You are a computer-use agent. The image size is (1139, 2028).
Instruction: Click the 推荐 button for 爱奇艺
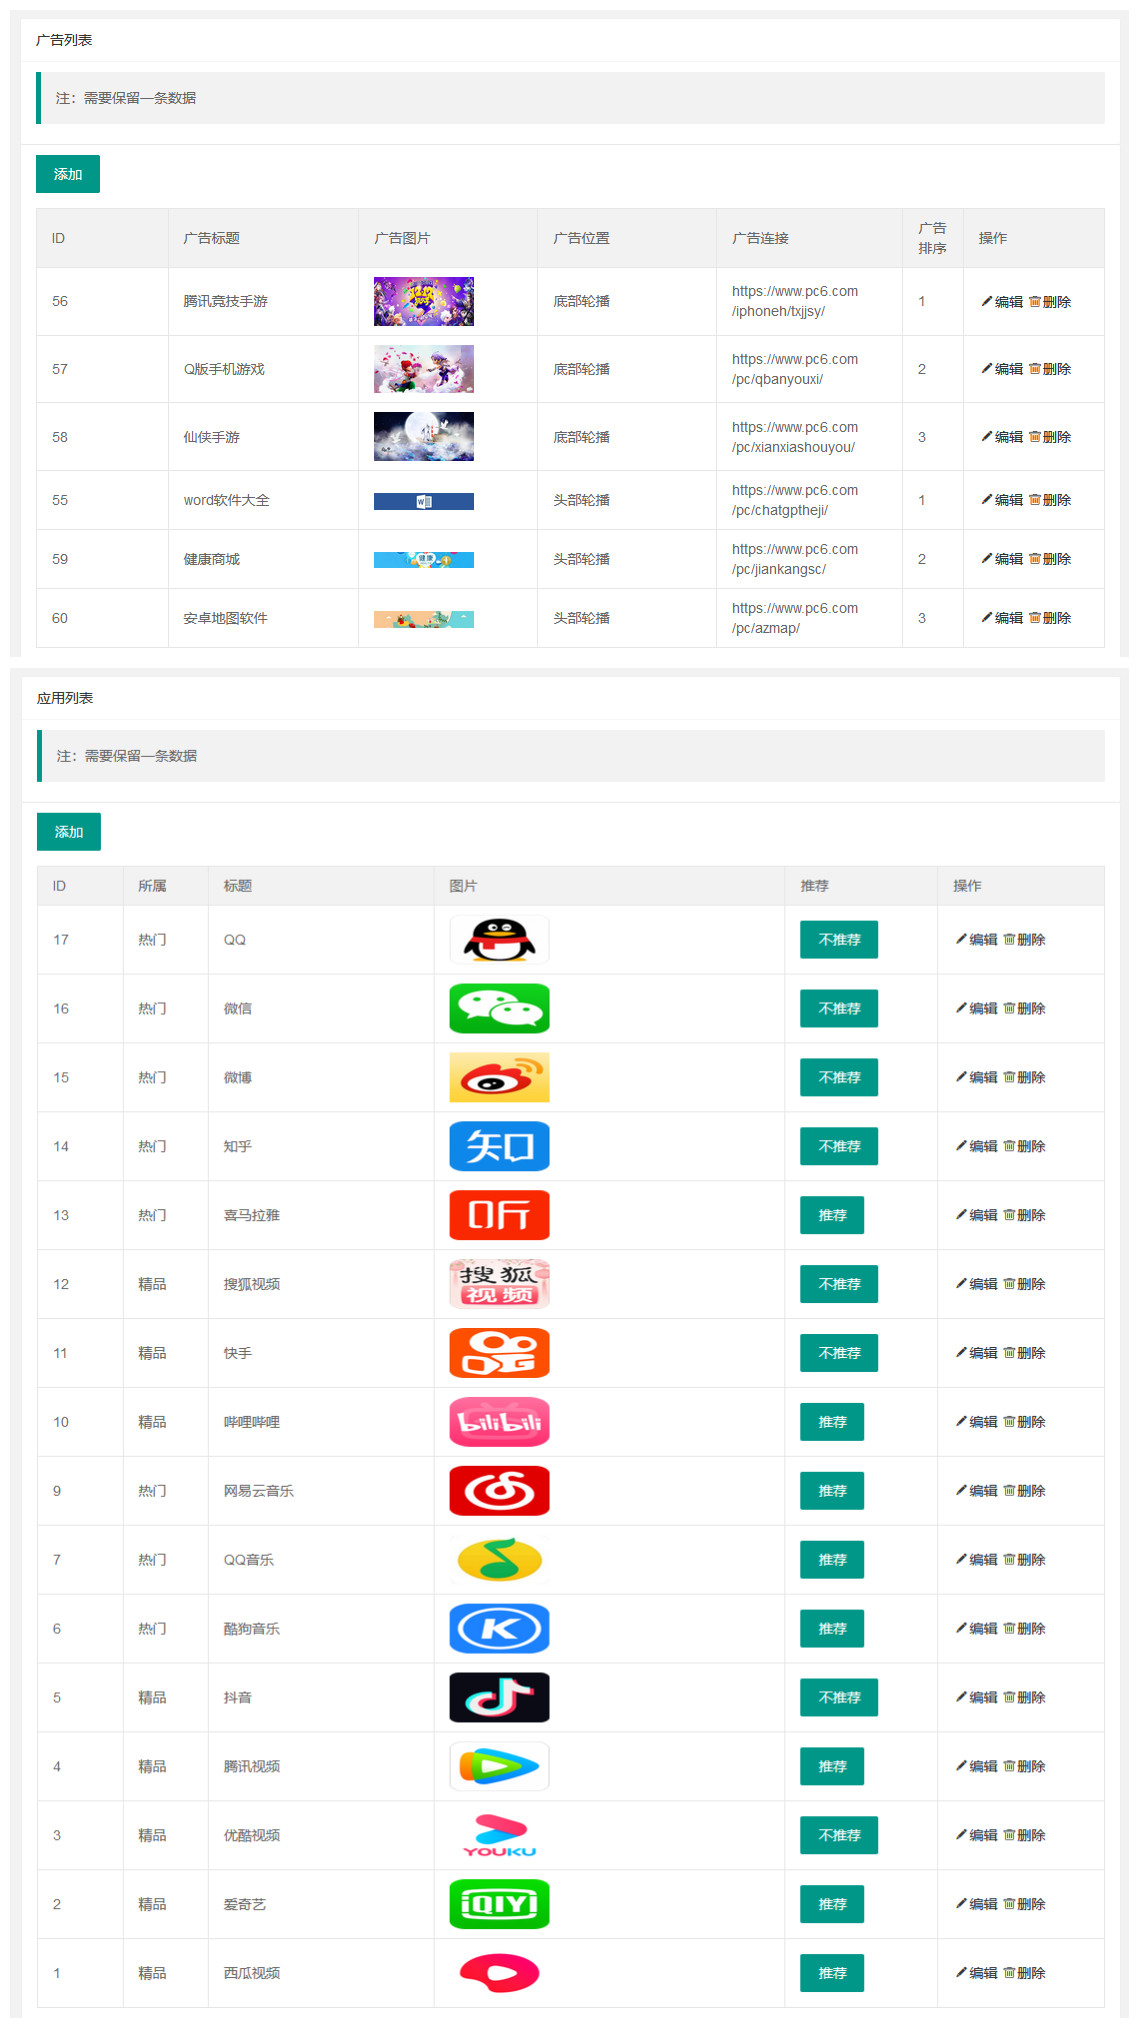click(832, 1905)
